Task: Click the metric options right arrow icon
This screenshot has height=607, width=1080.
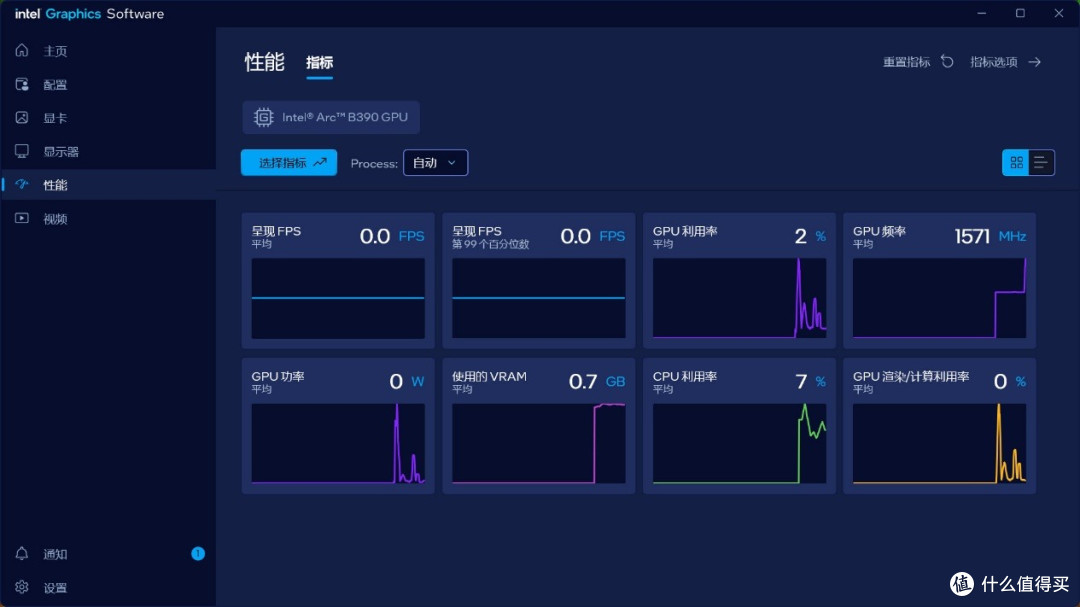Action: point(1035,62)
